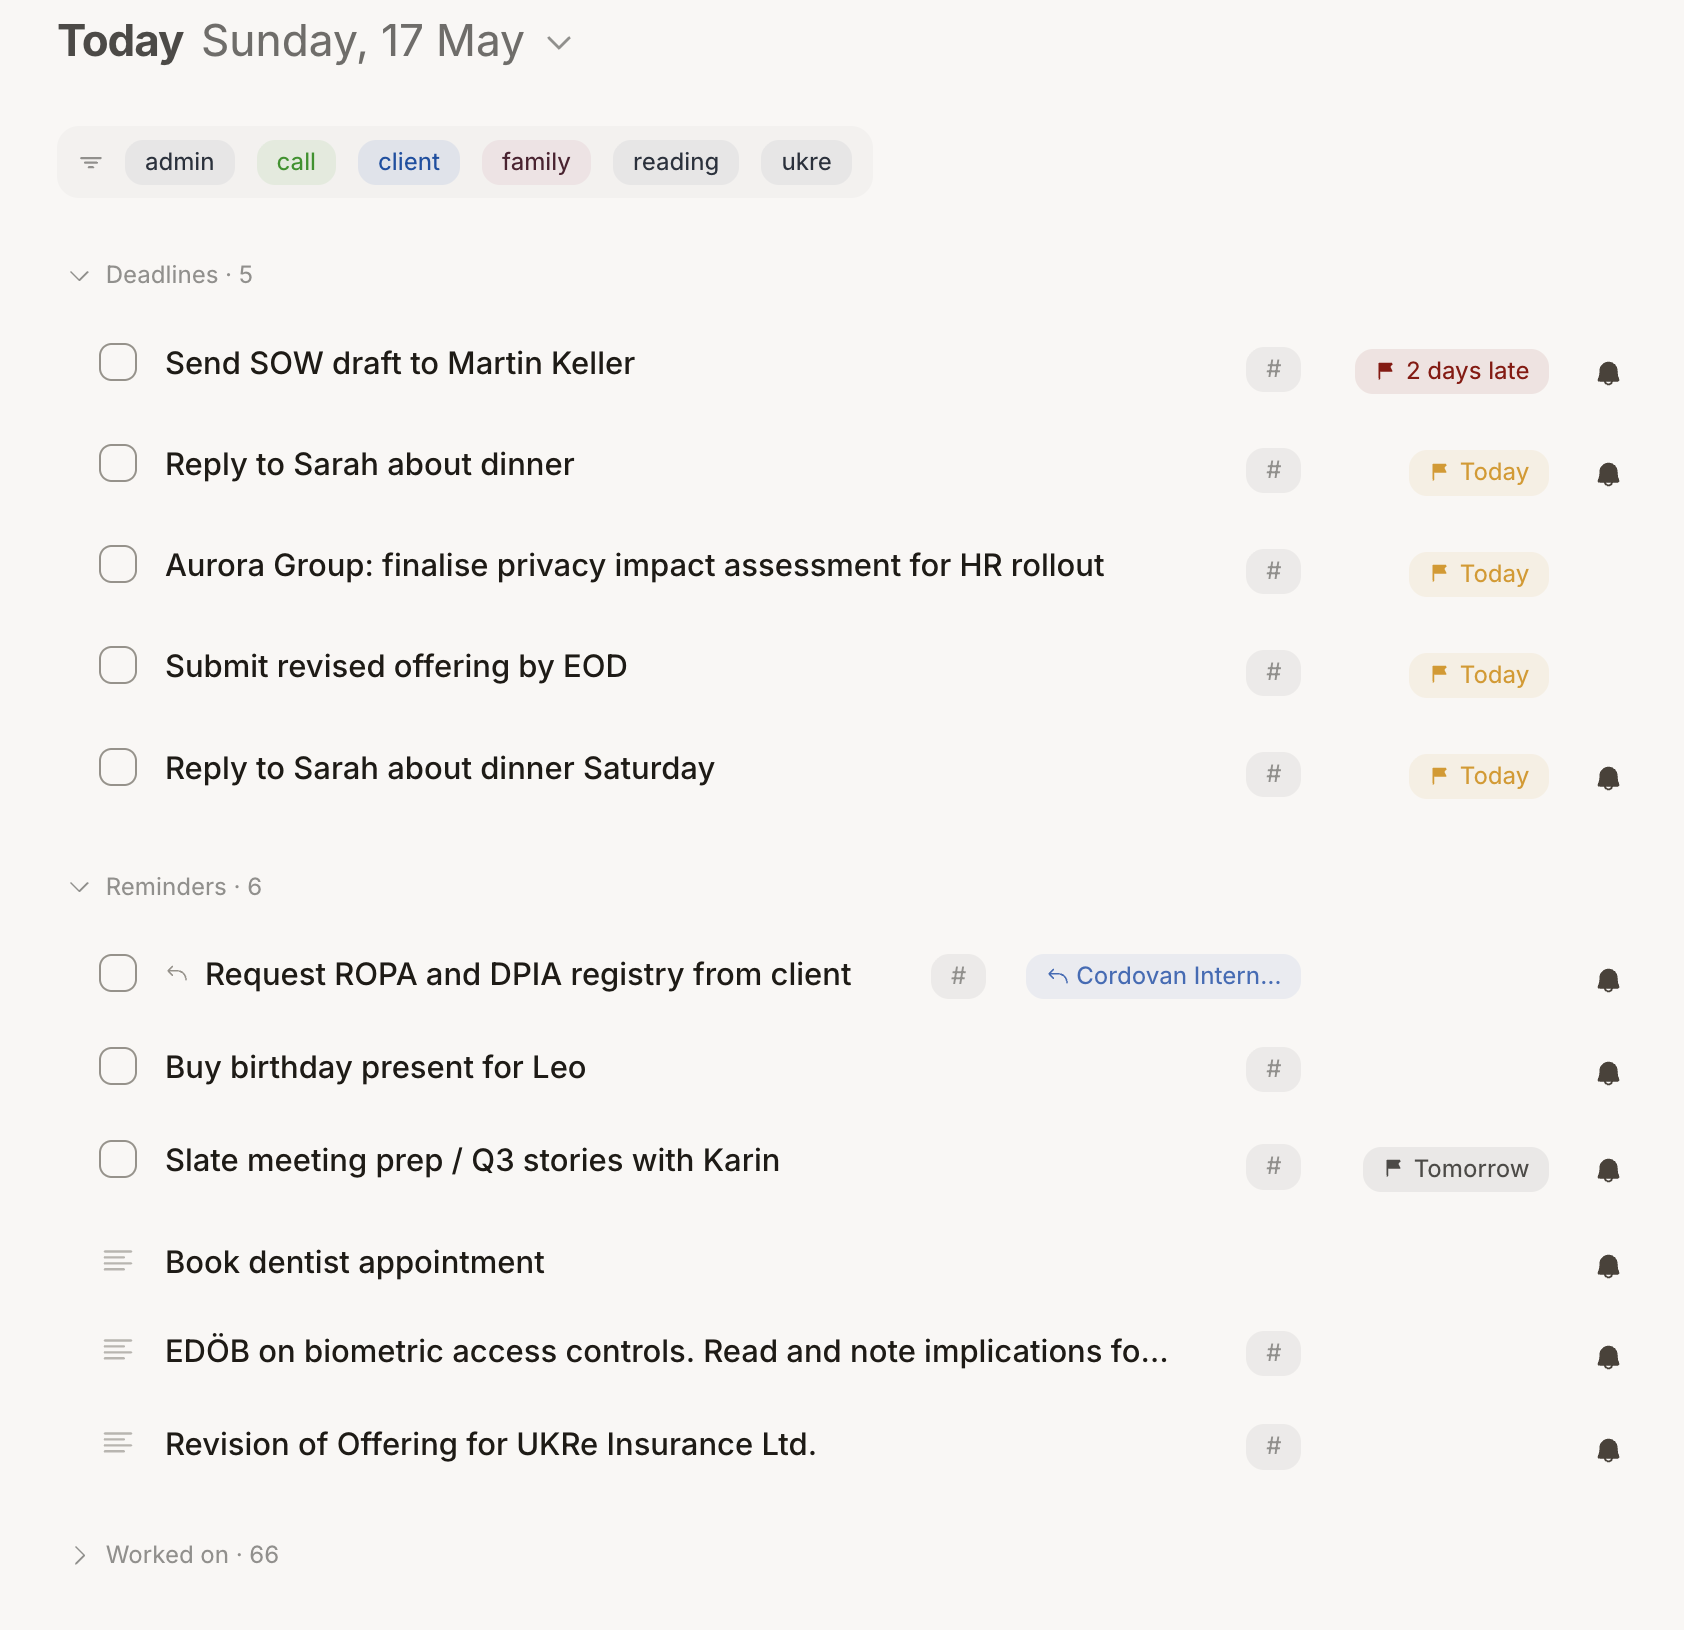Collapse the Reminders section
The image size is (1684, 1630).
(80, 887)
